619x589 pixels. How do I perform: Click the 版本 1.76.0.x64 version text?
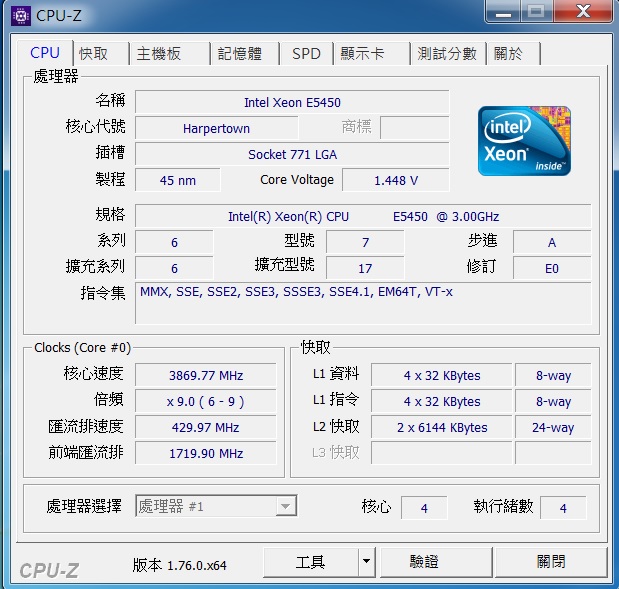[180, 565]
